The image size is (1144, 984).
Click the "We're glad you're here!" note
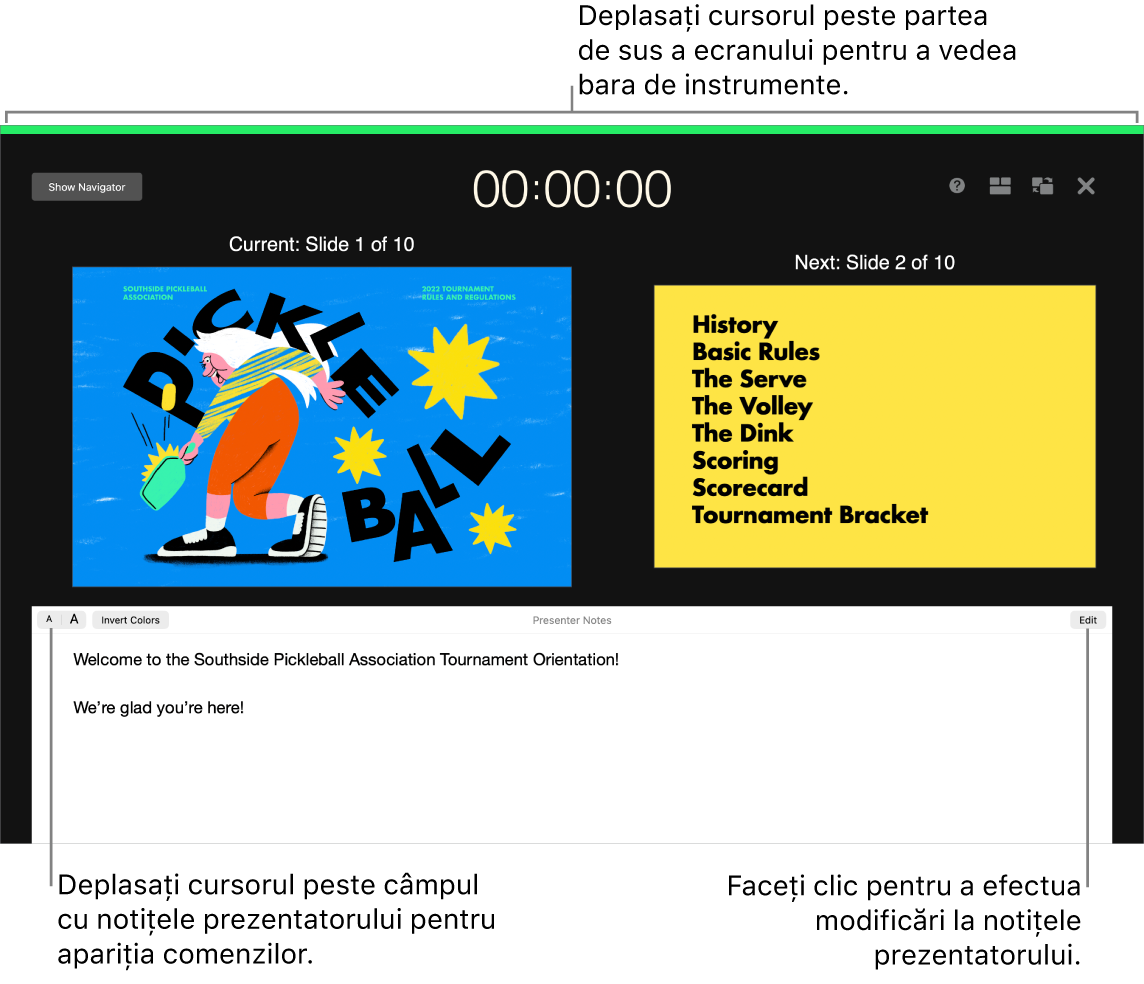[158, 708]
